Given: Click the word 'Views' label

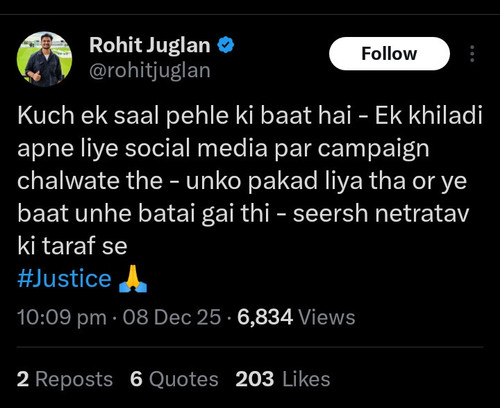Looking at the screenshot, I should pyautogui.click(x=327, y=317).
